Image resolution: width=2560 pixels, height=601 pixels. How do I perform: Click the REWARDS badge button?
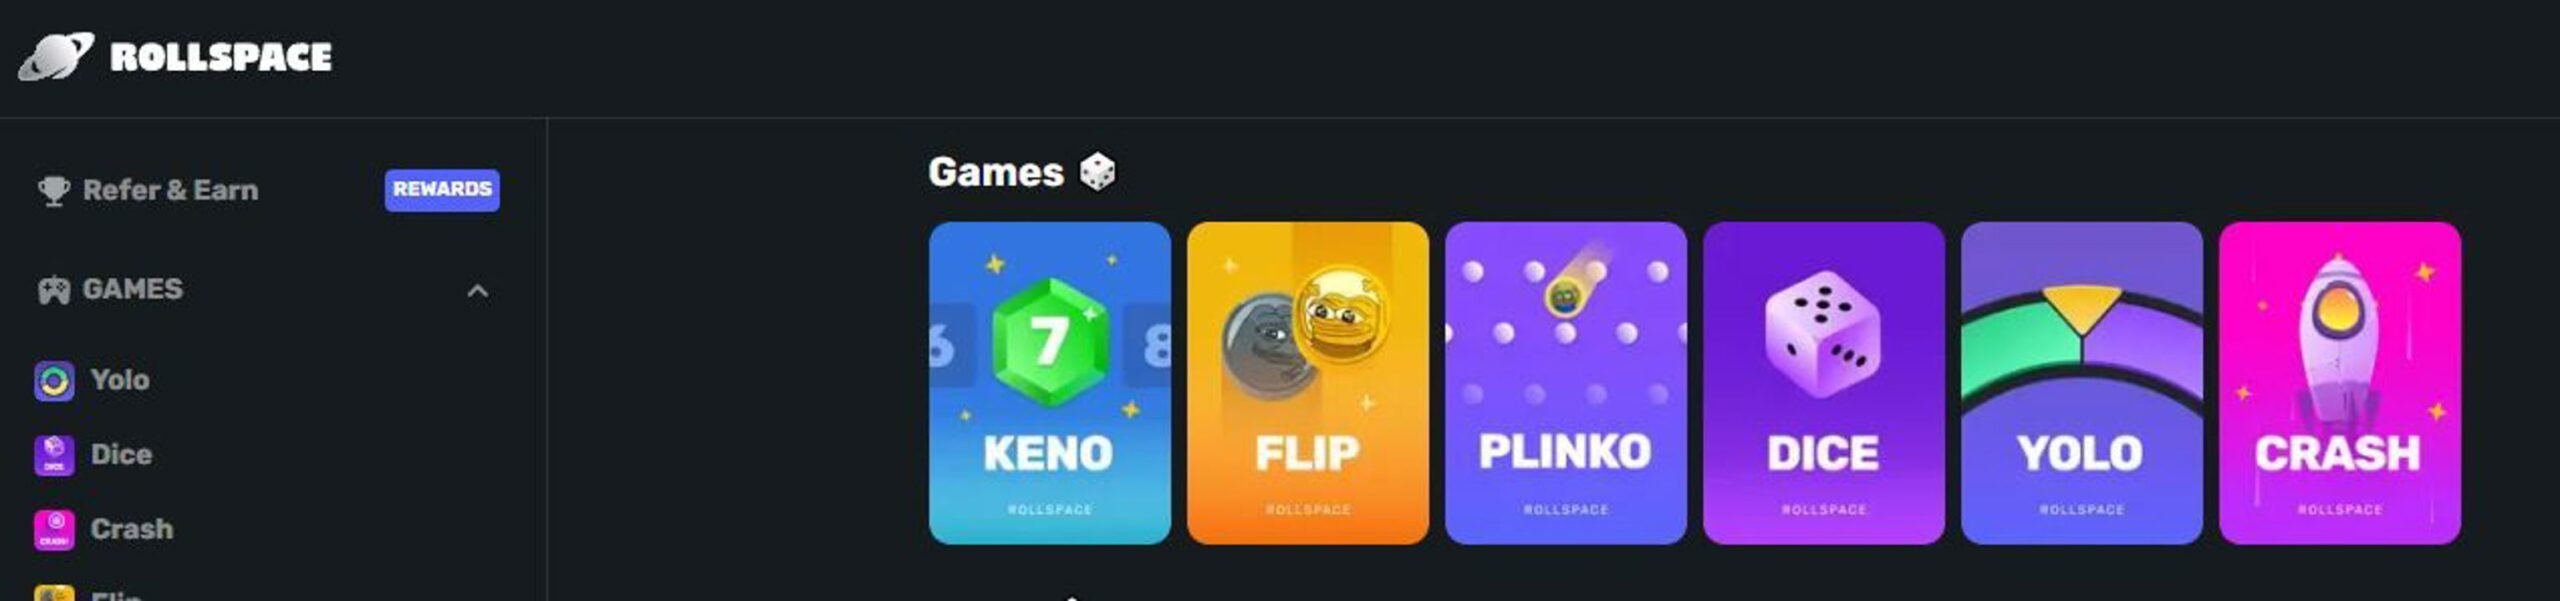pyautogui.click(x=442, y=190)
